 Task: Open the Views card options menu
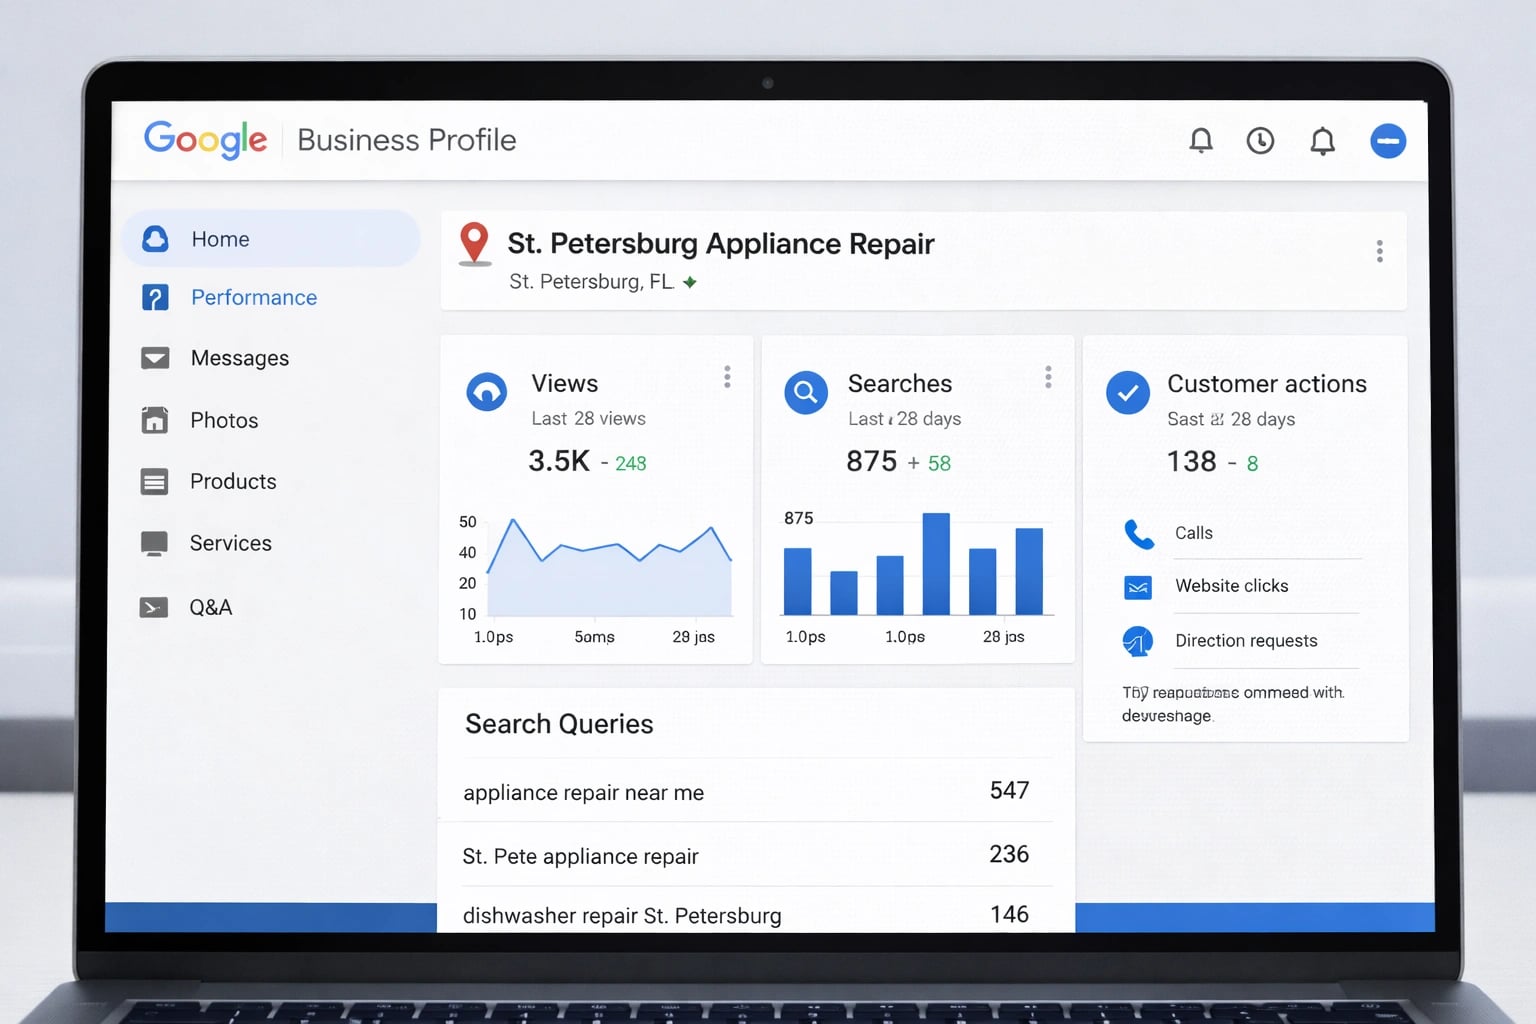tap(727, 377)
